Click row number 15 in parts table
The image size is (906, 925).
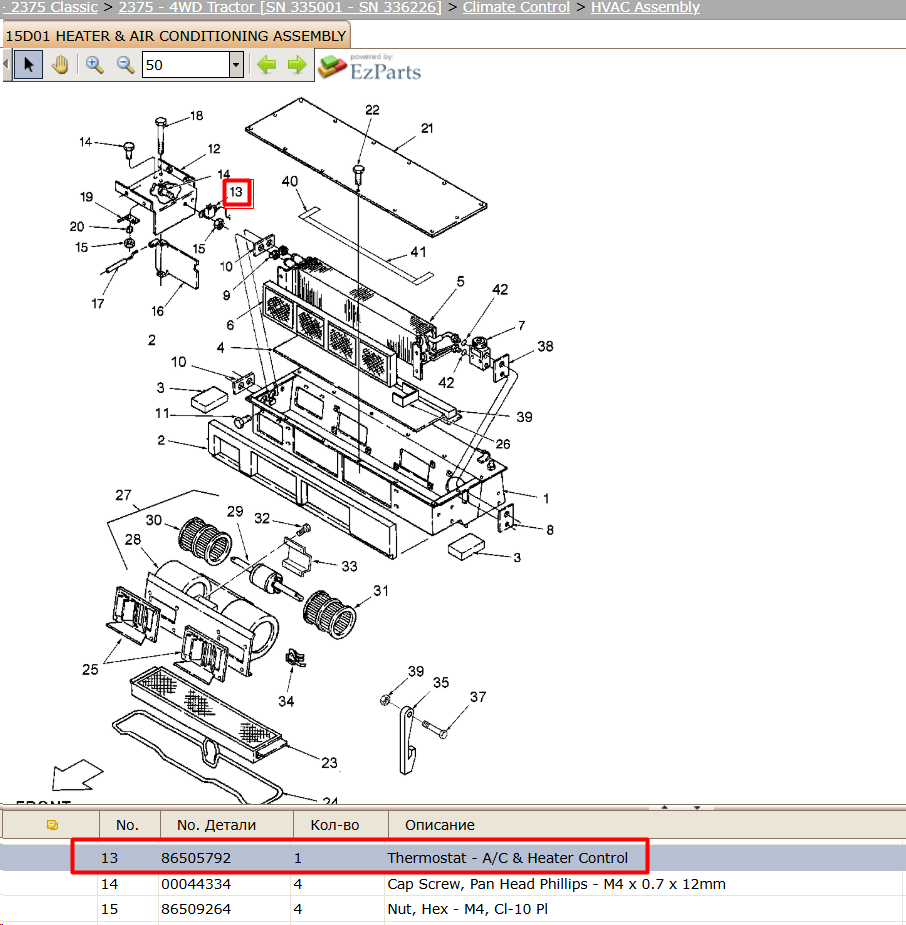pyautogui.click(x=109, y=909)
